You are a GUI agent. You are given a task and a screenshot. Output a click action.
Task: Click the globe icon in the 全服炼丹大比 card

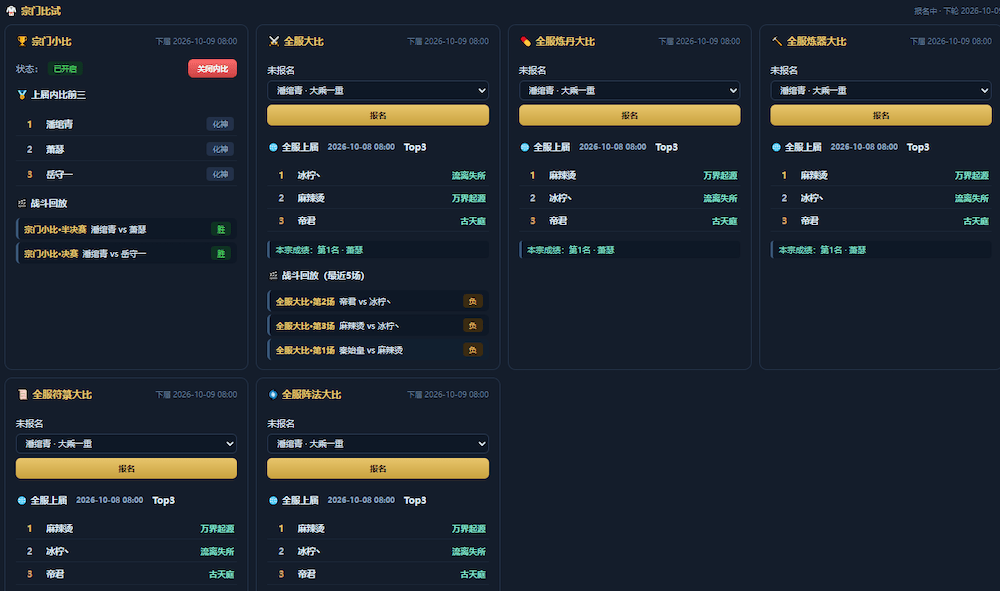(x=524, y=147)
